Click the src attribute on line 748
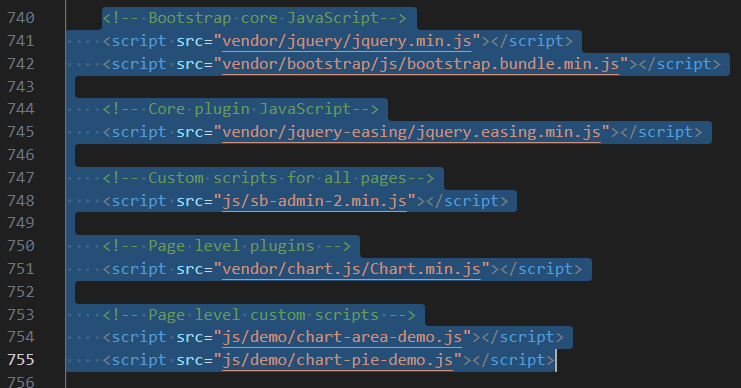This screenshot has width=741, height=388. pyautogui.click(x=190, y=201)
